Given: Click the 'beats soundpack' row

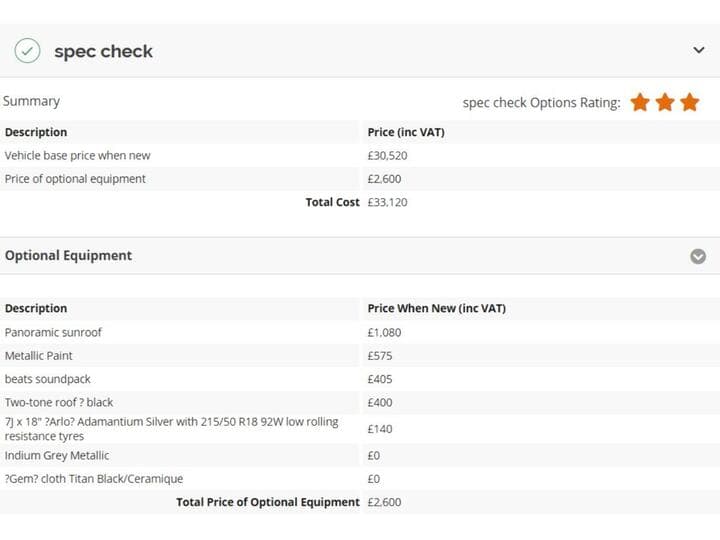Looking at the screenshot, I should [x=360, y=379].
